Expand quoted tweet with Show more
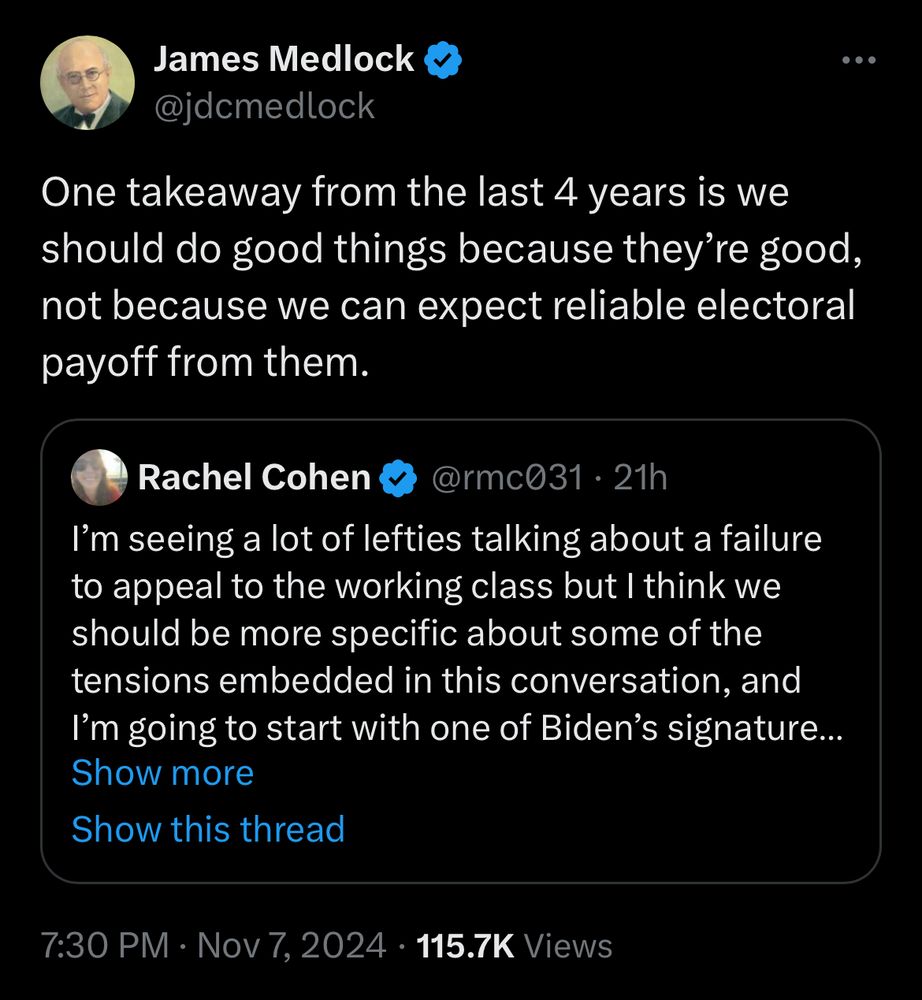This screenshot has width=922, height=1000. point(163,773)
